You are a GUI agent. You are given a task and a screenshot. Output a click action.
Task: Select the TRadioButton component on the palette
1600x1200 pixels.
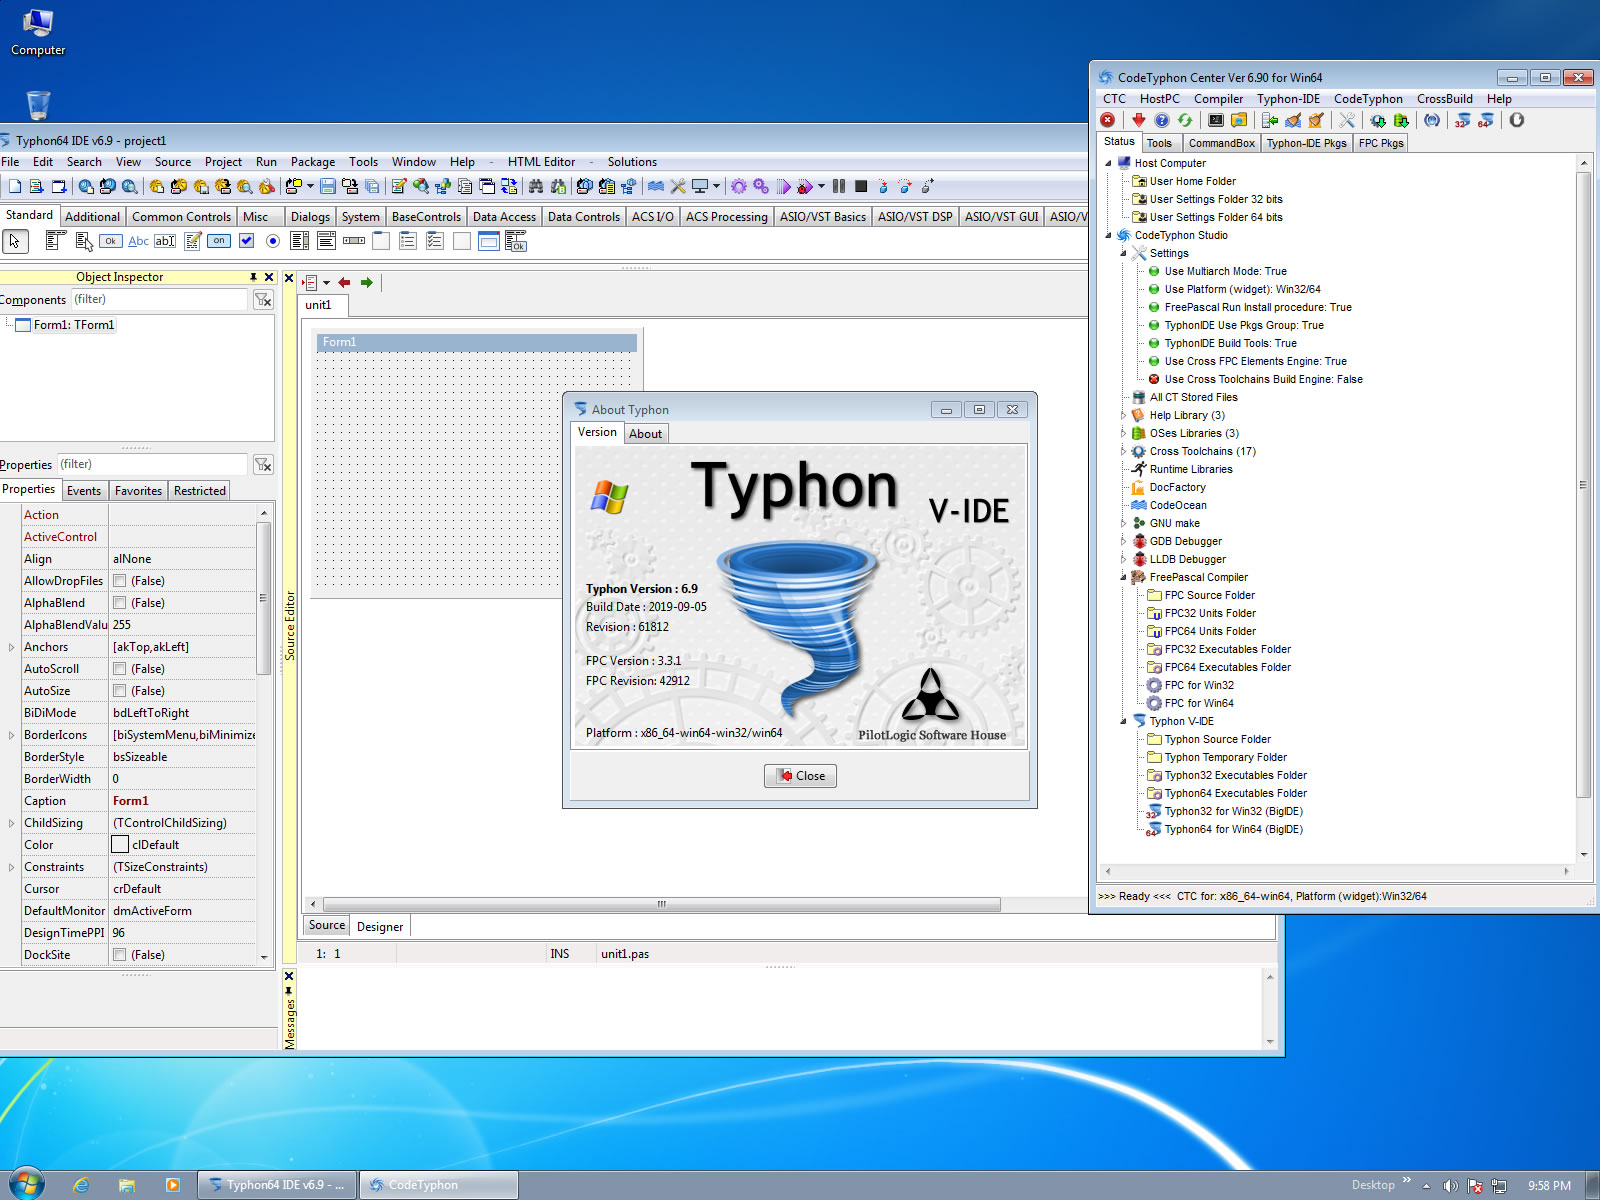pos(272,241)
